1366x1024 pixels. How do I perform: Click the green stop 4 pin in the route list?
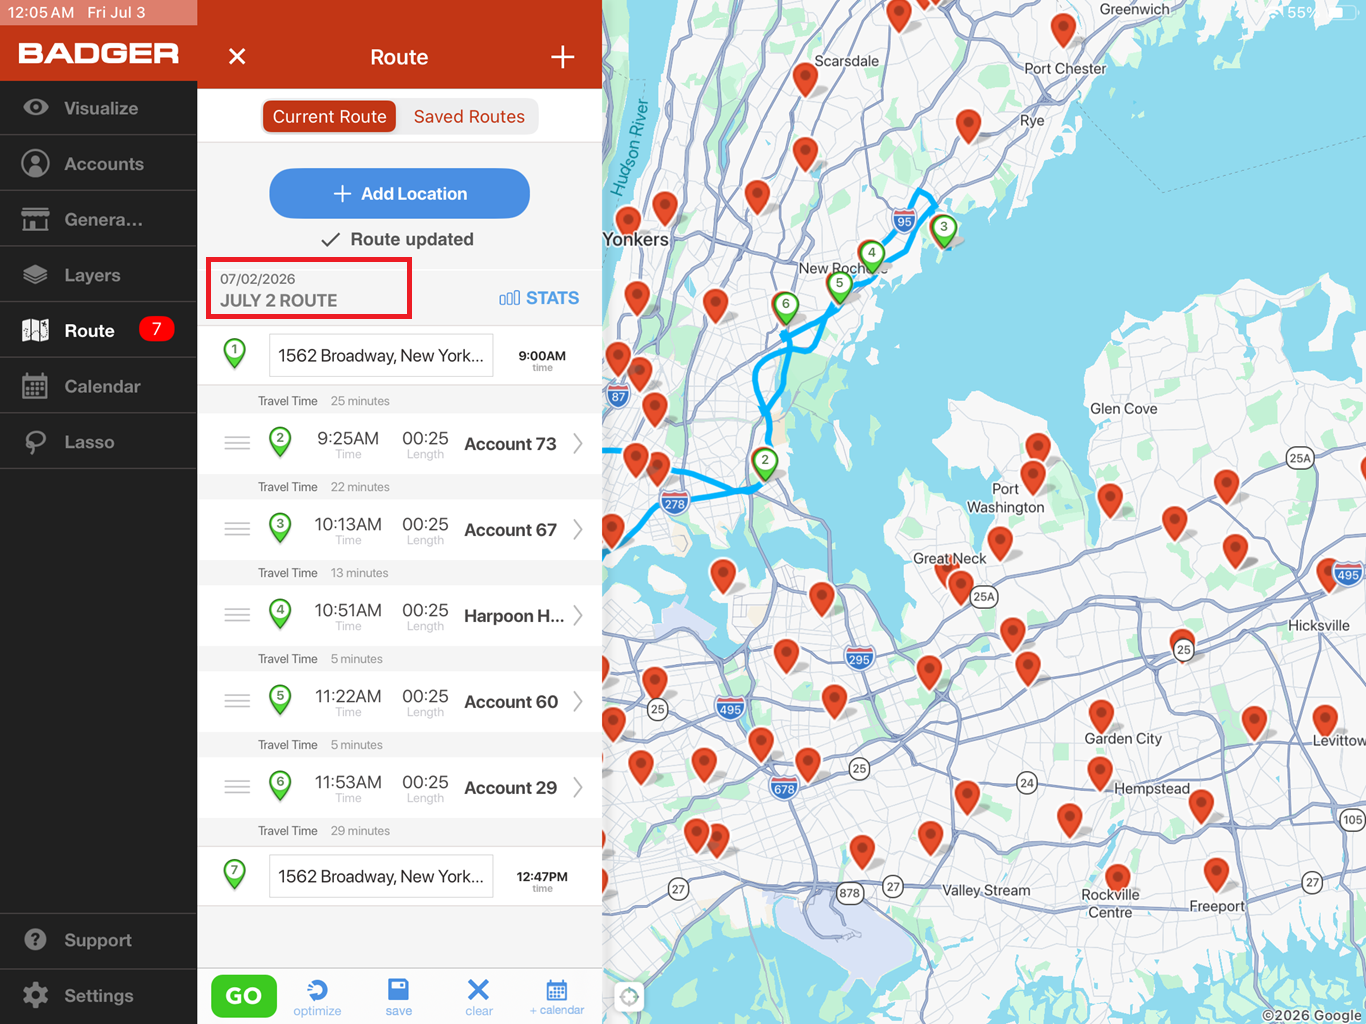pos(281,614)
